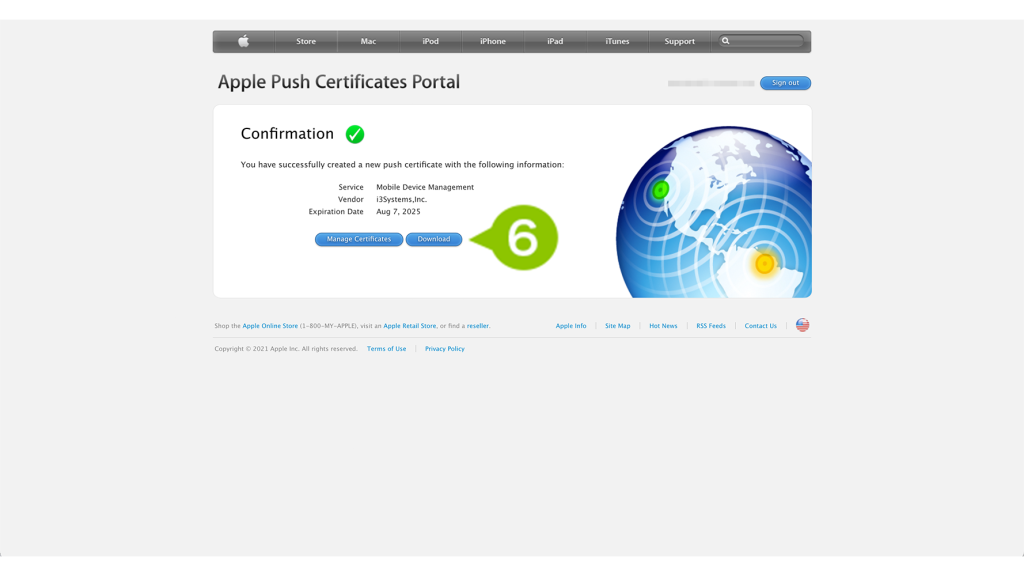Go to the iPod section
This screenshot has width=1024, height=576.
430,41
